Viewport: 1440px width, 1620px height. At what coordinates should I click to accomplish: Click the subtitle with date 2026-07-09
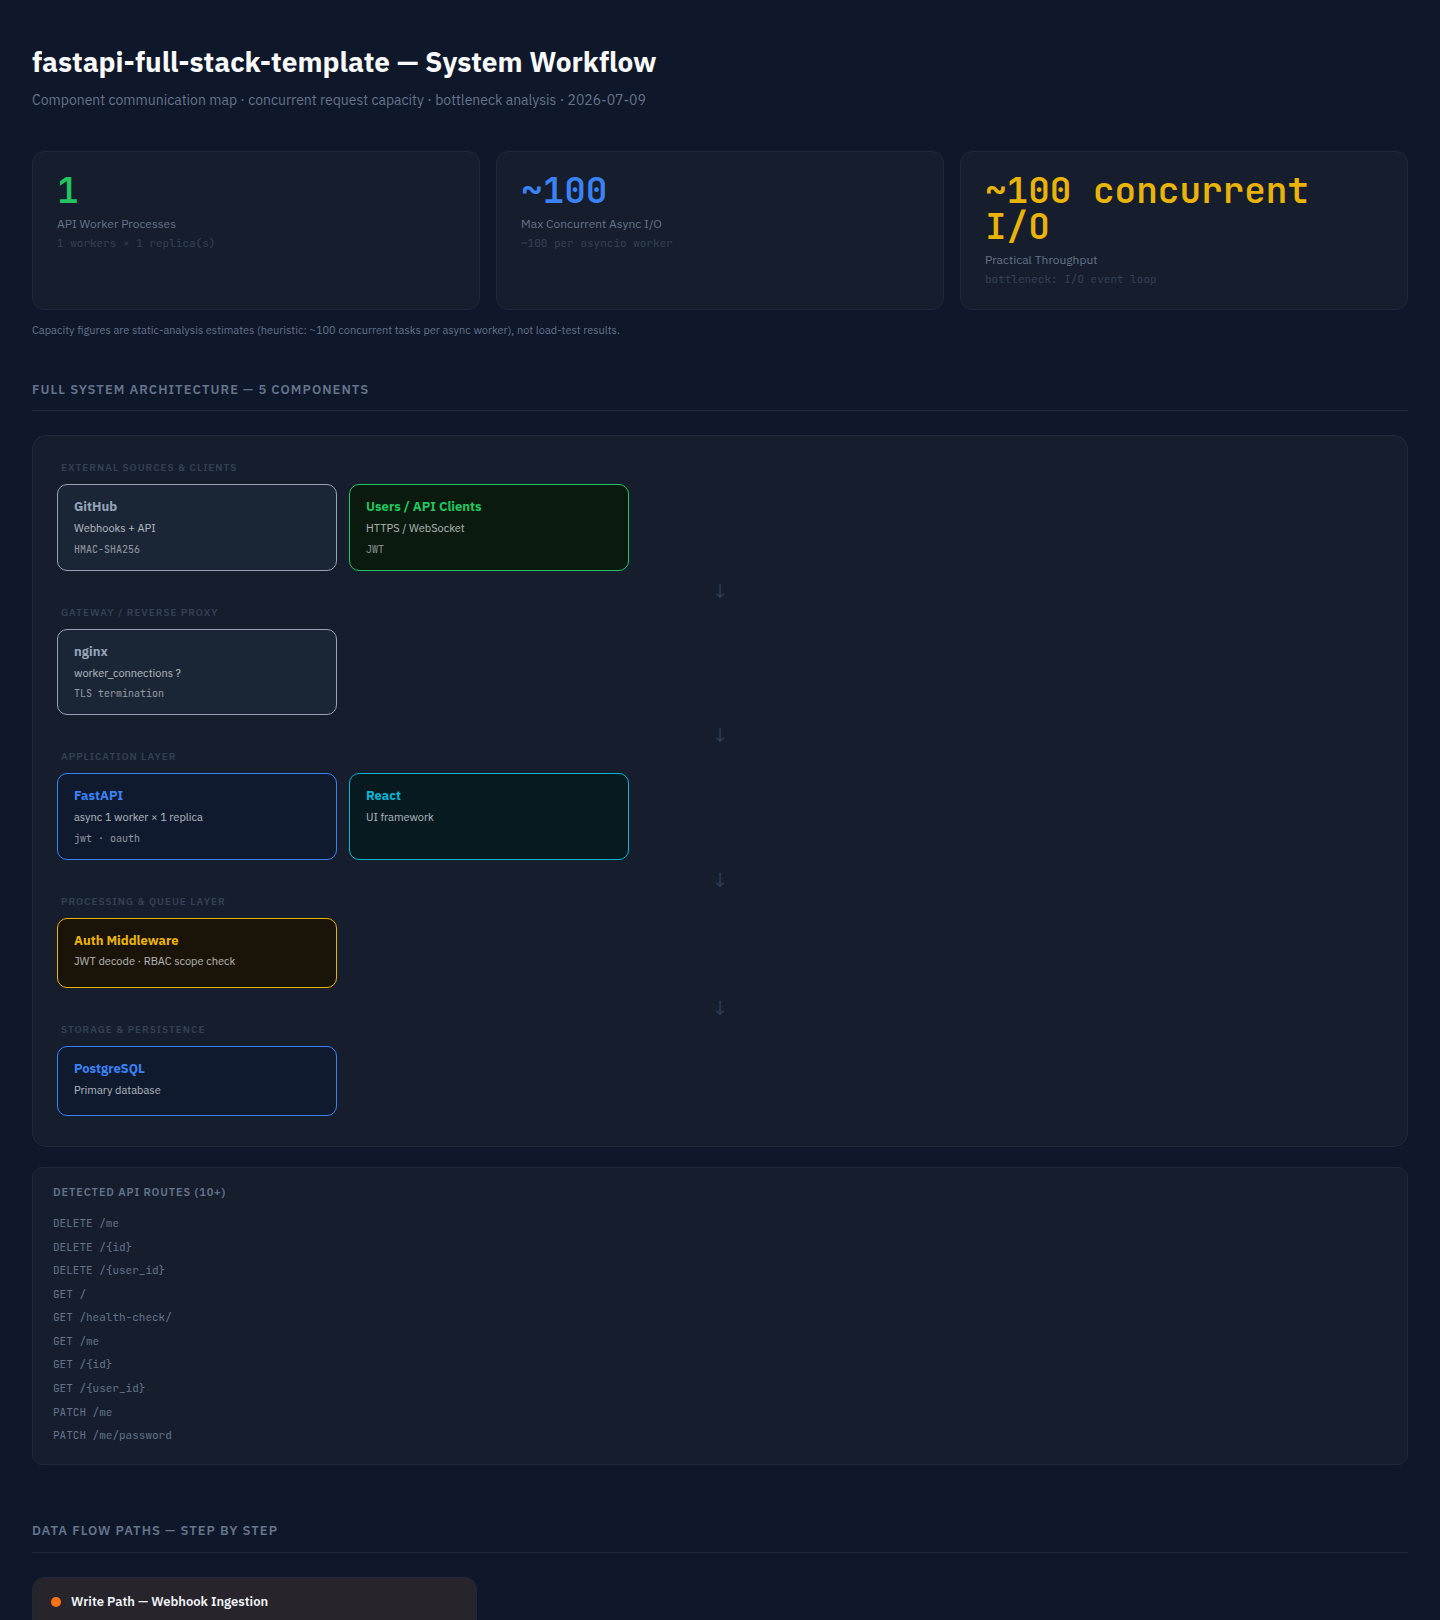[339, 100]
